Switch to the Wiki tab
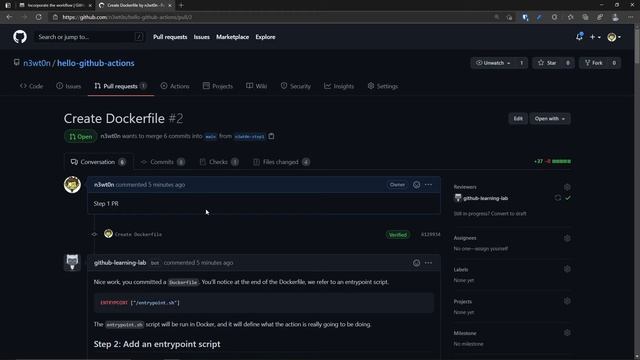This screenshot has height=360, width=640. (x=256, y=86)
